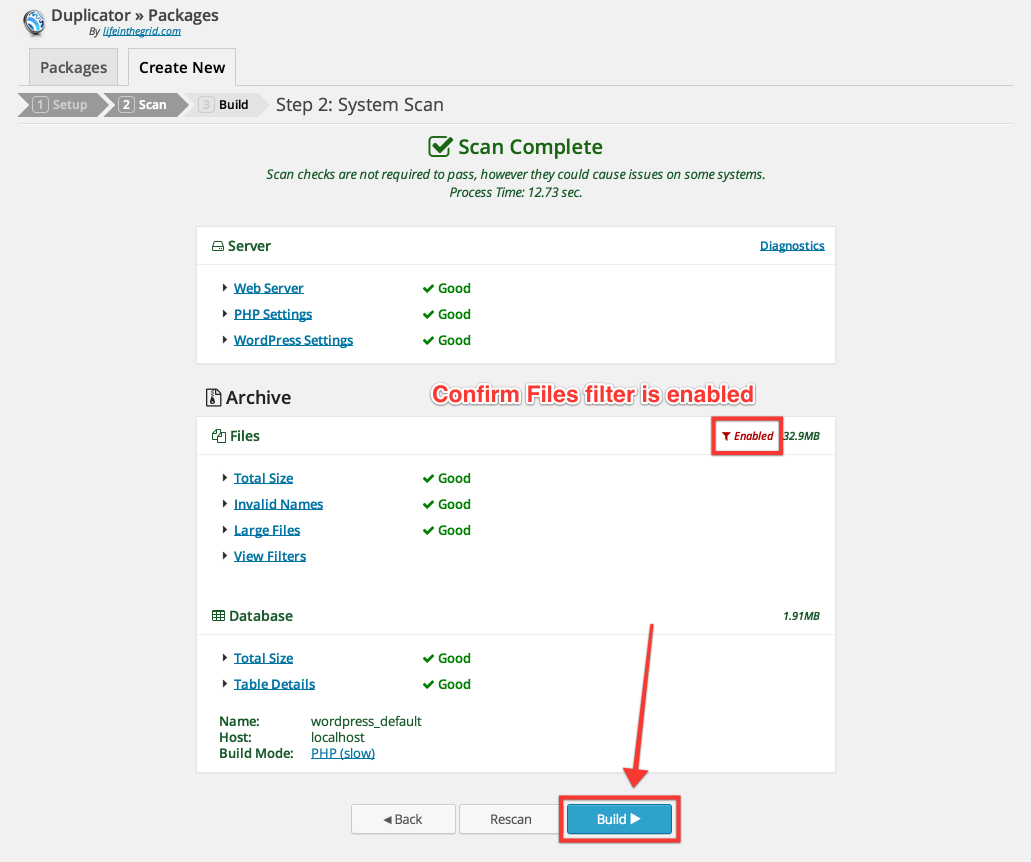Open the Table Details link

(274, 684)
